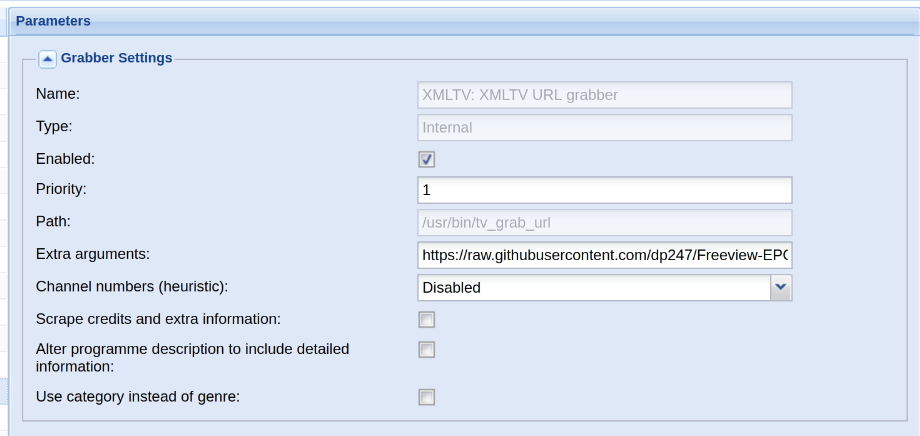Focus the Priority input field
The image size is (920, 436).
[x=604, y=190]
